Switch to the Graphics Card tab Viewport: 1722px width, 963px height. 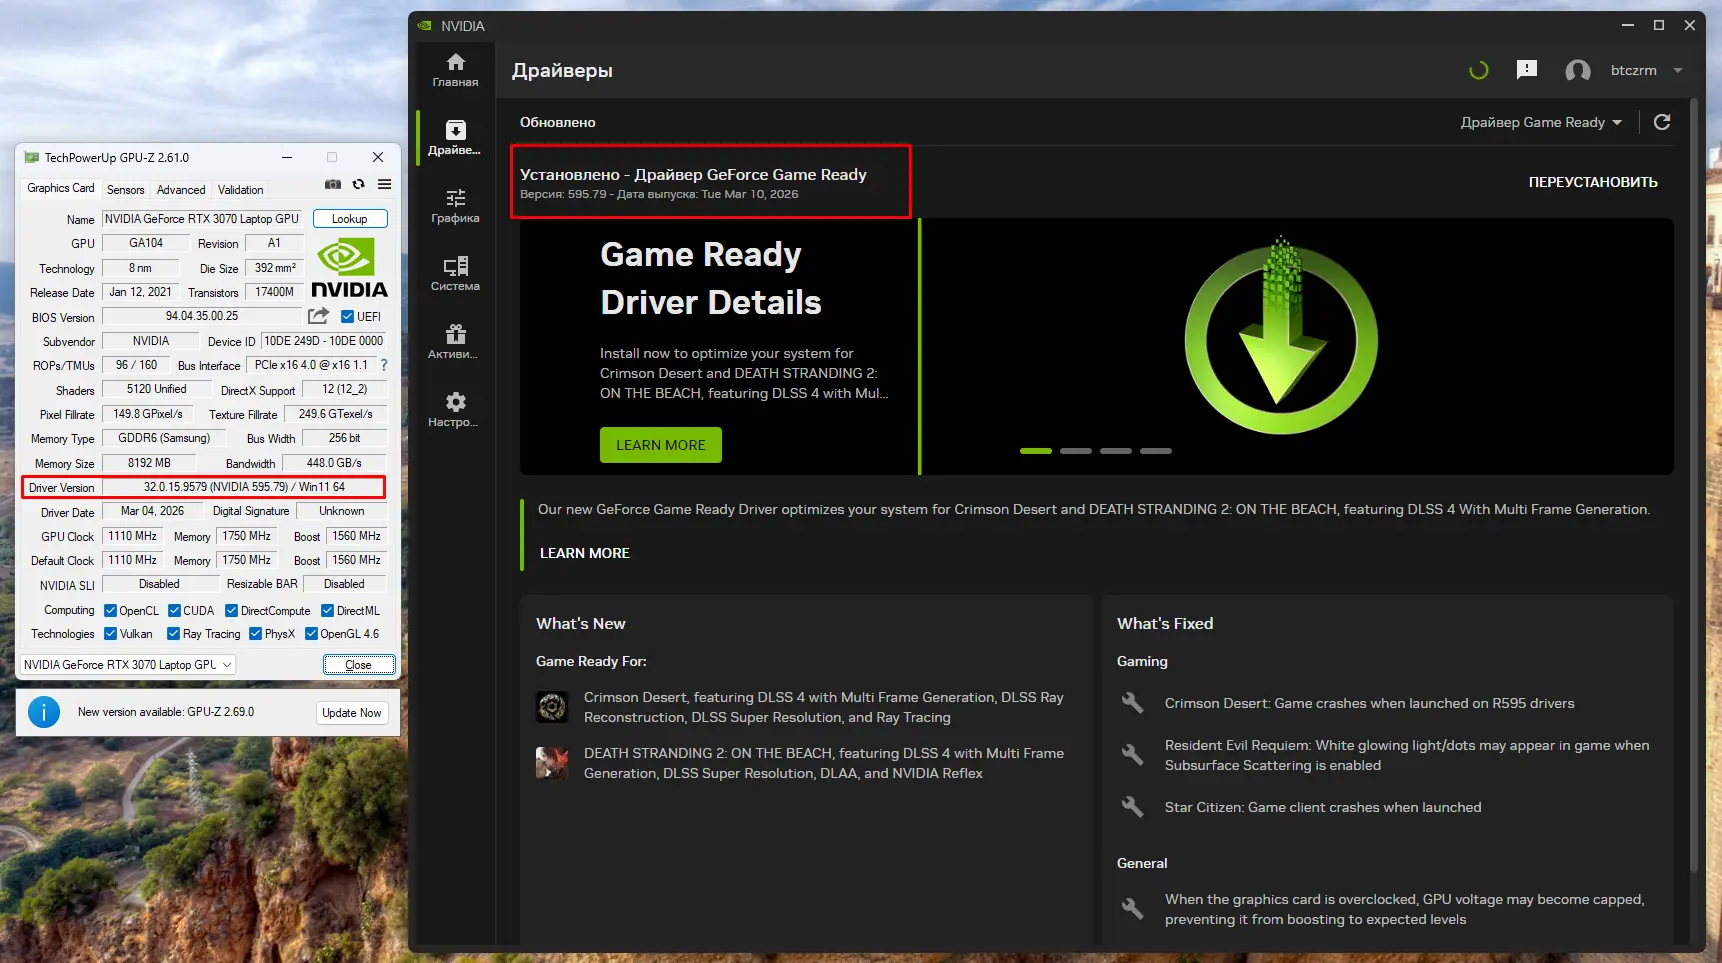coord(61,188)
